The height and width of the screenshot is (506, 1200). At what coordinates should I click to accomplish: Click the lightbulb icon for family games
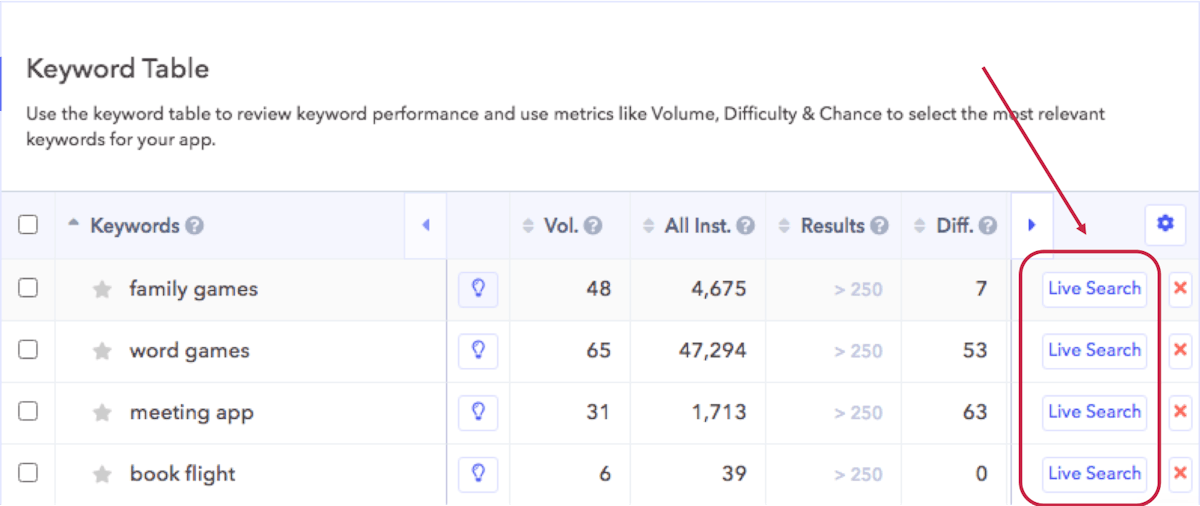478,289
